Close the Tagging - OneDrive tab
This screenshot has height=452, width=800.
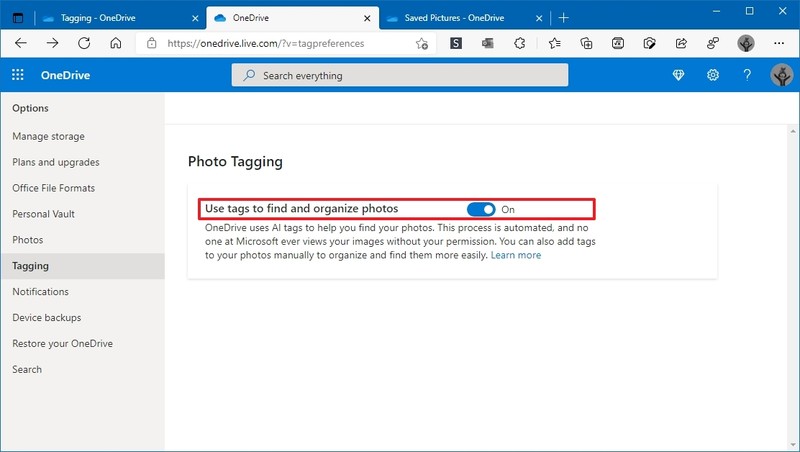point(195,18)
